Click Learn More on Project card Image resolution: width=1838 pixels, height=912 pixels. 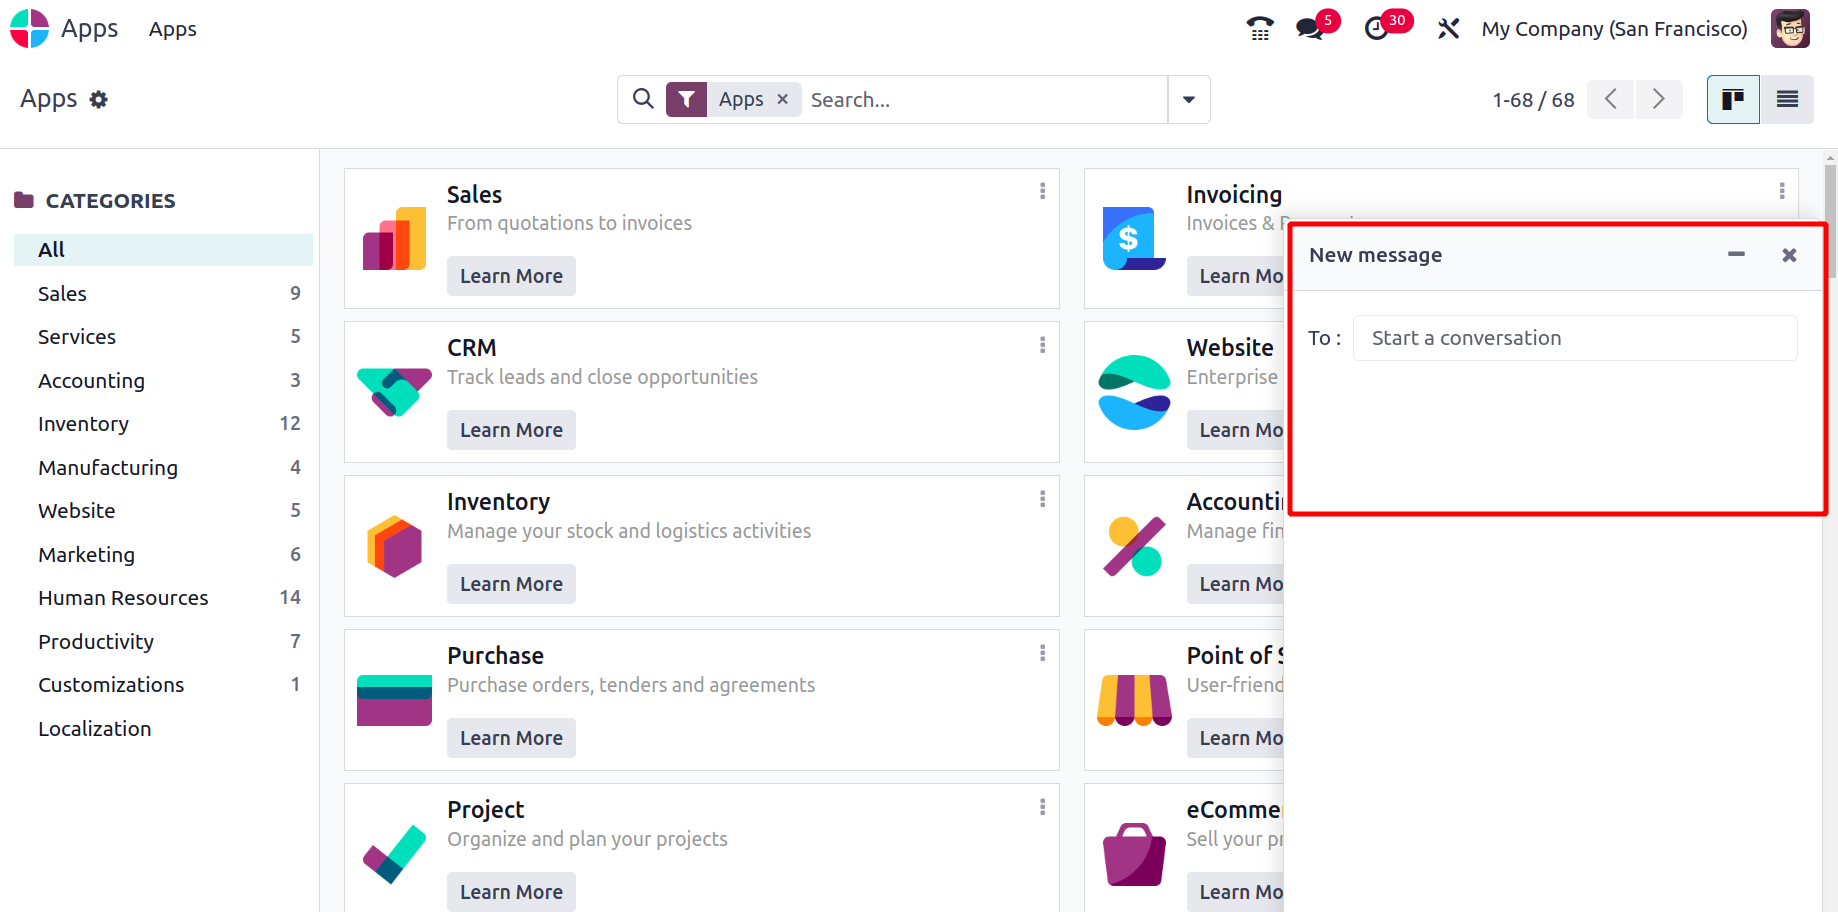(511, 891)
